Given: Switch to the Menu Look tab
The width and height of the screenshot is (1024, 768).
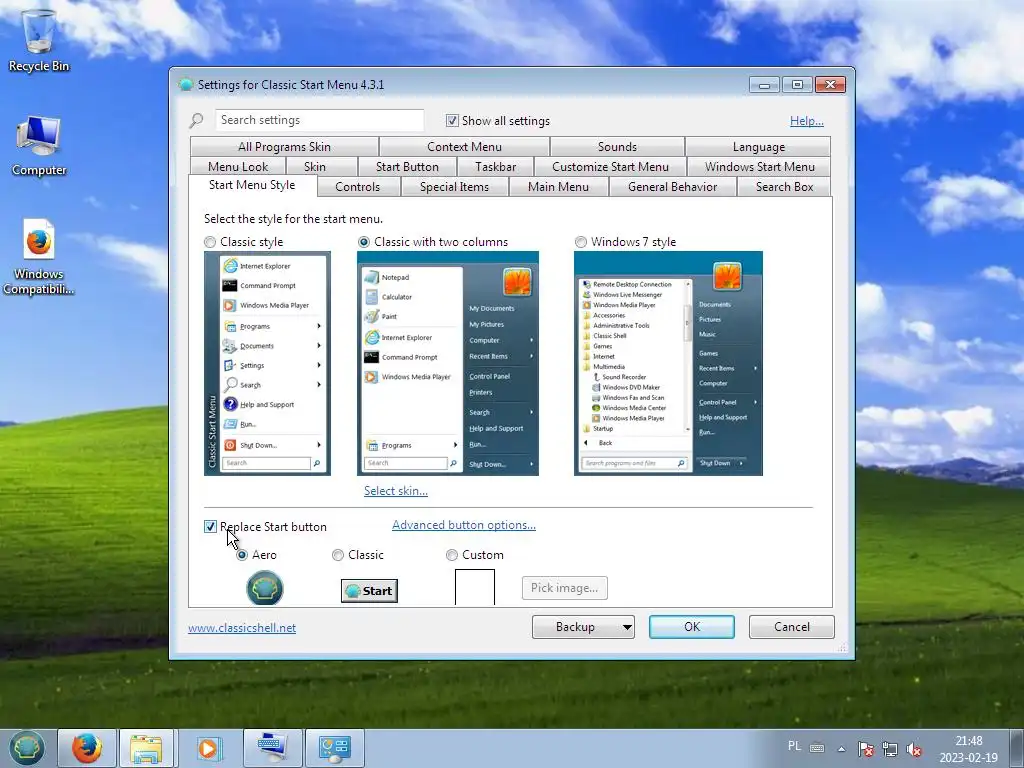Looking at the screenshot, I should tap(238, 167).
